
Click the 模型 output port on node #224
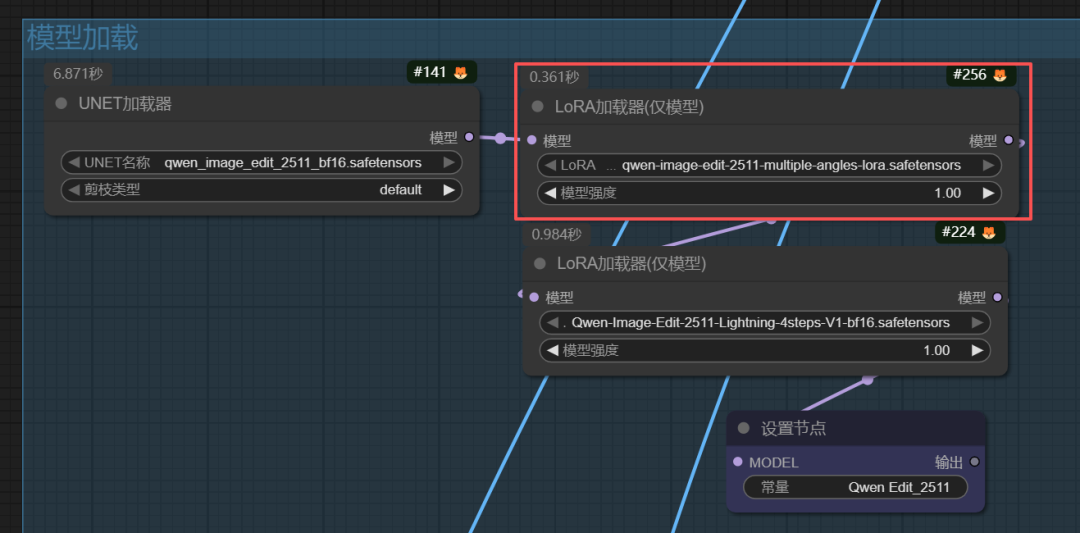click(x=996, y=297)
